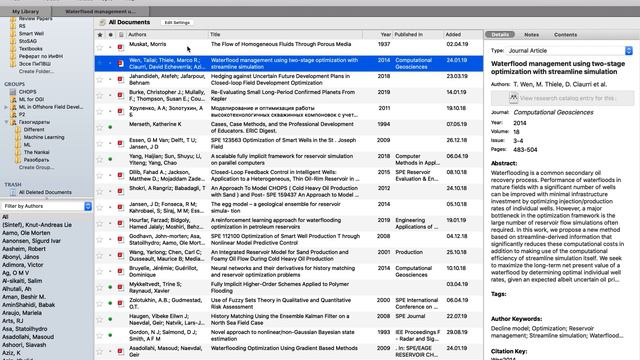The width and height of the screenshot is (640, 360).
Task: Open PDF icon for Essen, G M Van row
Action: pos(121,143)
